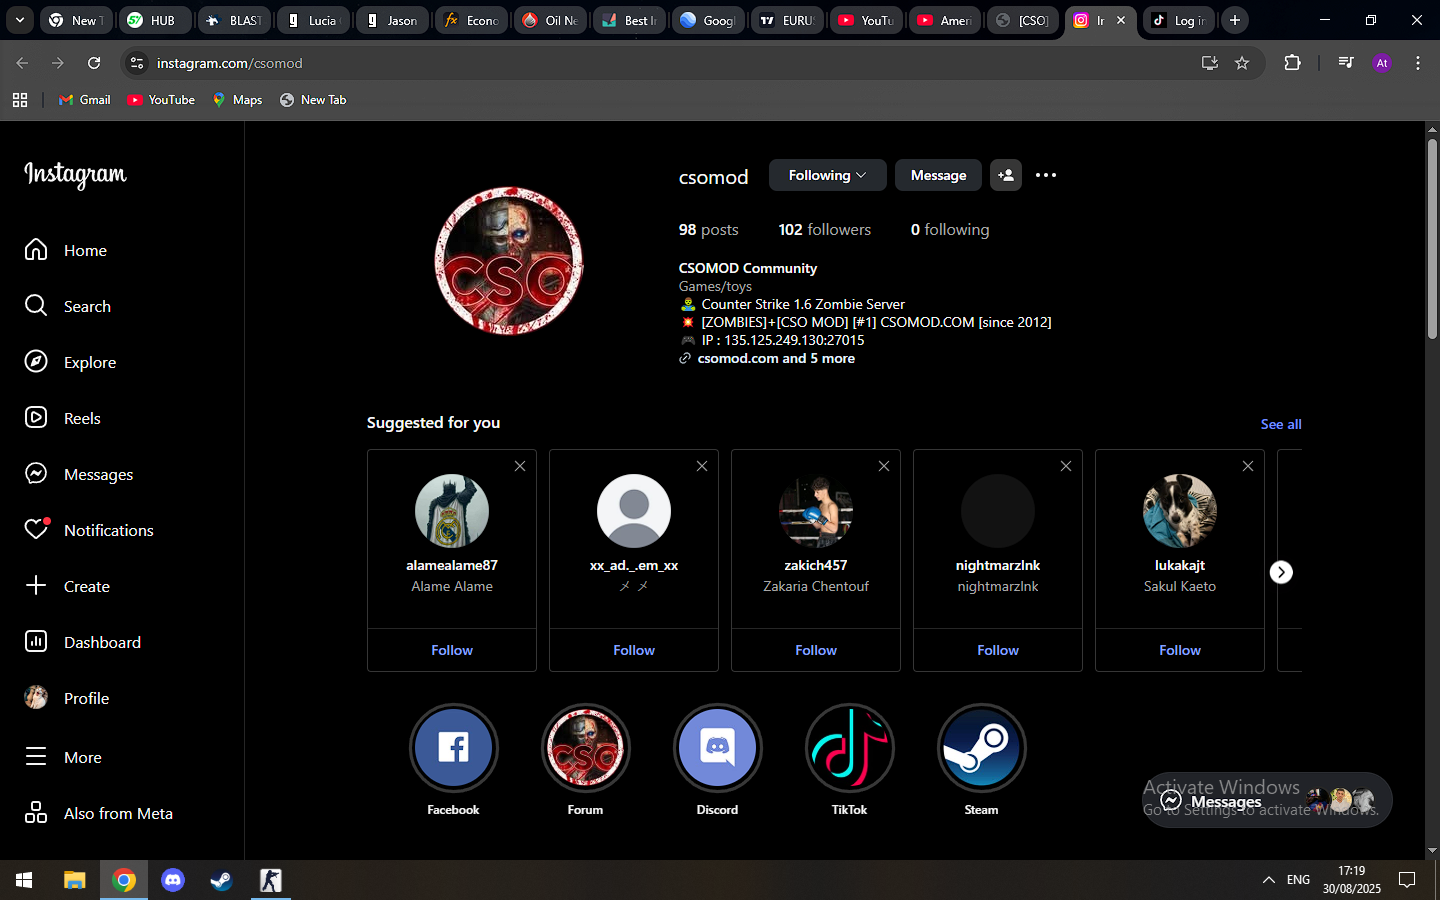This screenshot has width=1440, height=900.
Task: Open the three-dot profile options menu
Action: coord(1046,175)
